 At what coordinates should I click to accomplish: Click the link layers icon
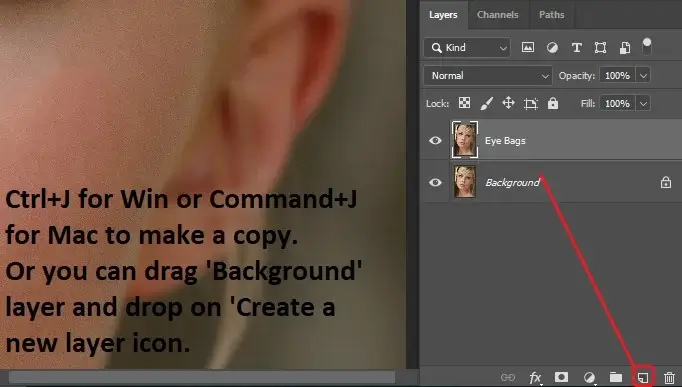click(508, 377)
